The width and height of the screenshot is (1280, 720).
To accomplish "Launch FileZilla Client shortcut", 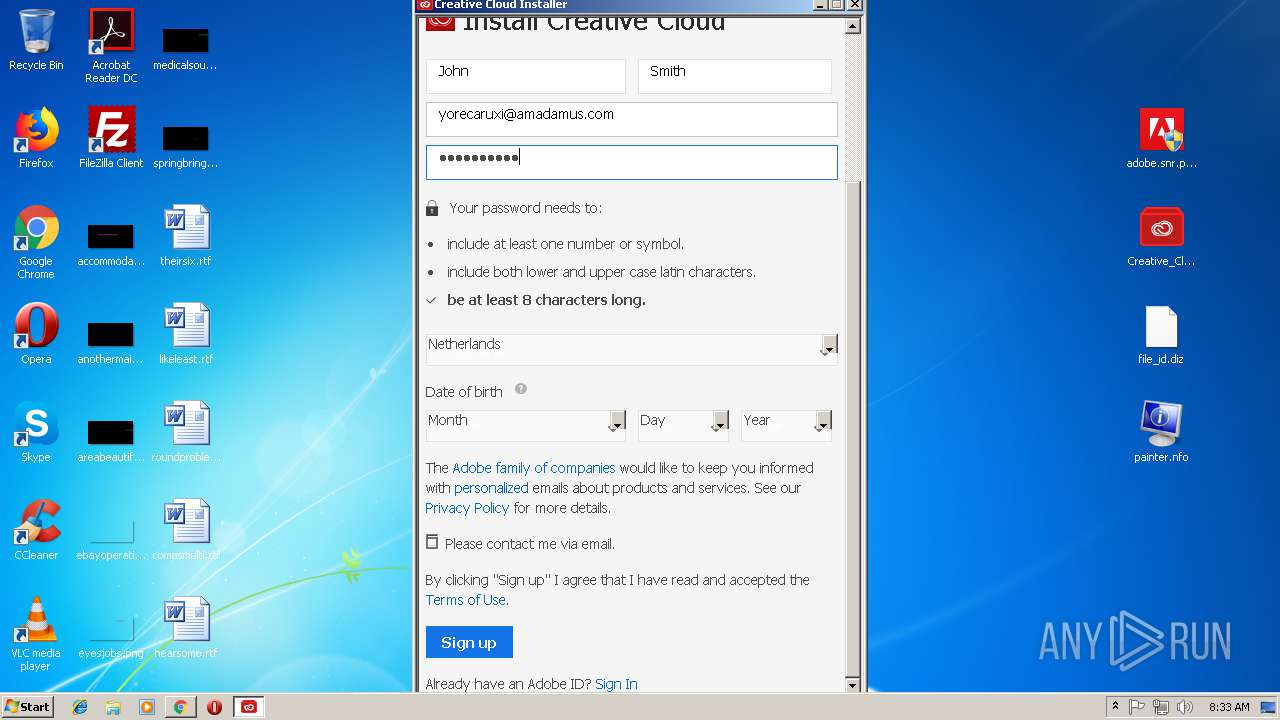I will coord(111,138).
